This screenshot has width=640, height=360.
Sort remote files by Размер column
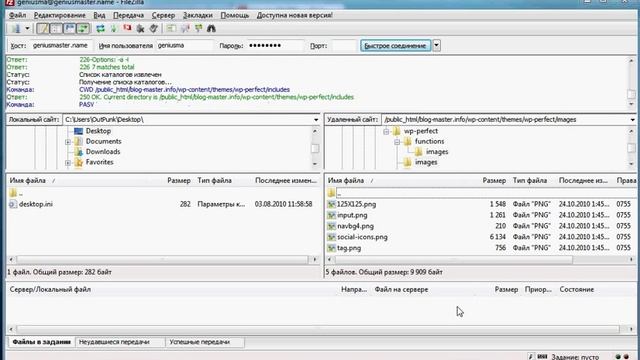pyautogui.click(x=494, y=180)
